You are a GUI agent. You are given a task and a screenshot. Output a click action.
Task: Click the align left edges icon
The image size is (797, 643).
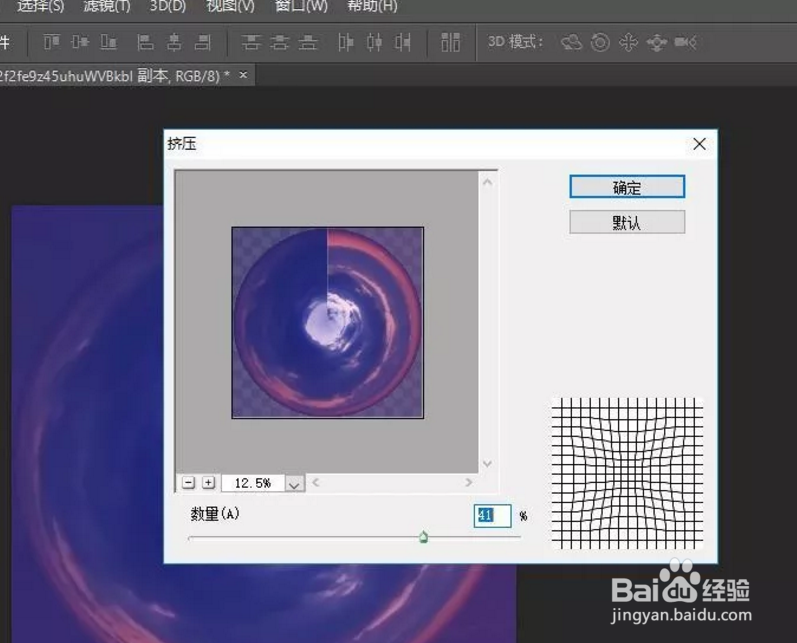click(145, 42)
